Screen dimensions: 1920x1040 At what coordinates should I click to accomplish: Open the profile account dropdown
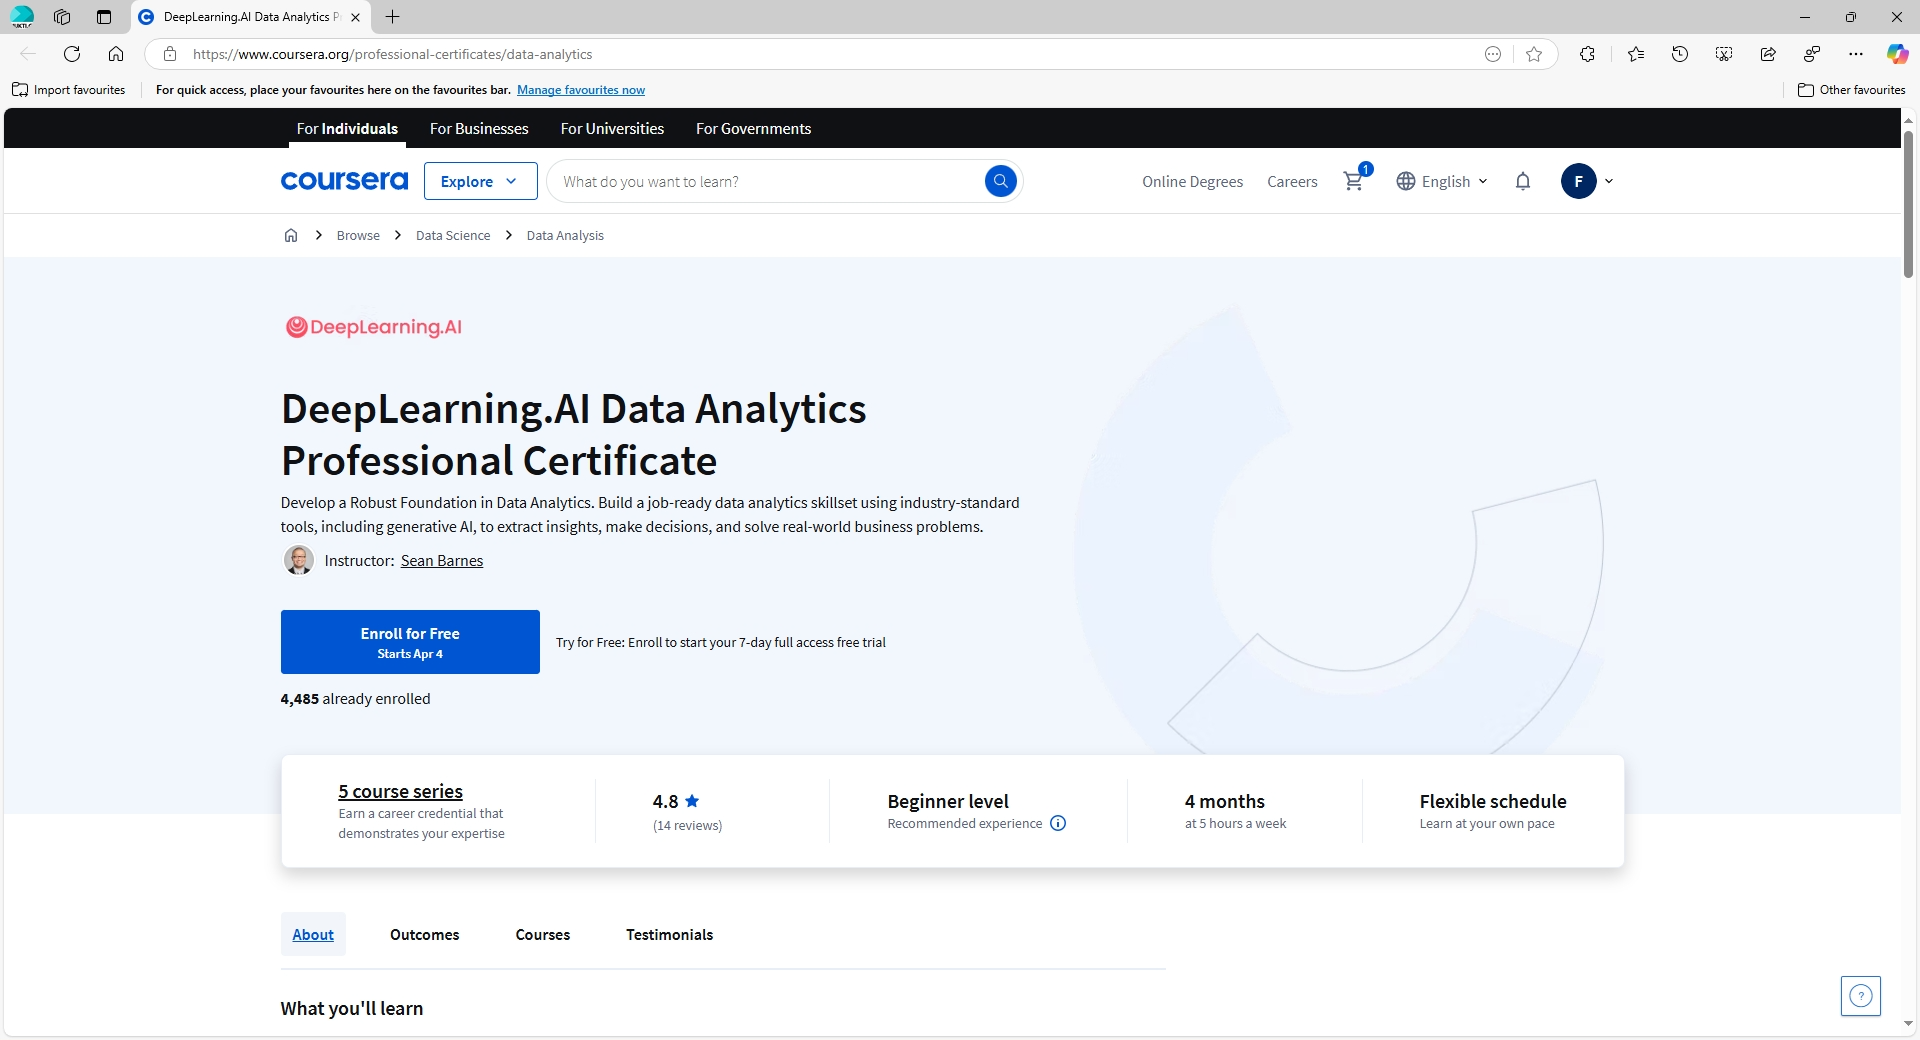coord(1587,181)
